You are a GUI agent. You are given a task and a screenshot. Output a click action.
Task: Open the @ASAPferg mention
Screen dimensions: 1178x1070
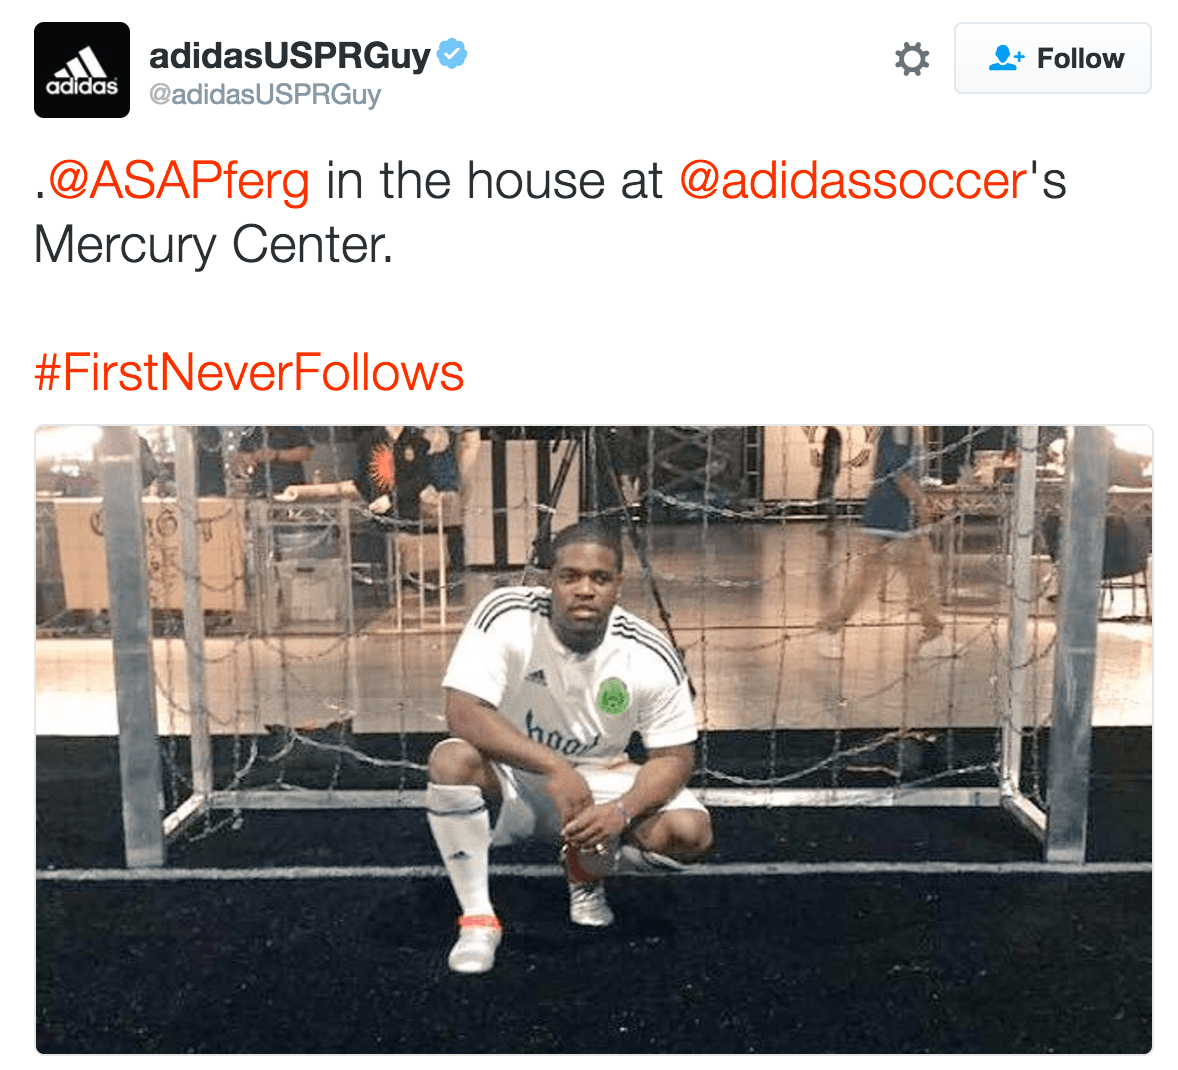click(x=179, y=181)
